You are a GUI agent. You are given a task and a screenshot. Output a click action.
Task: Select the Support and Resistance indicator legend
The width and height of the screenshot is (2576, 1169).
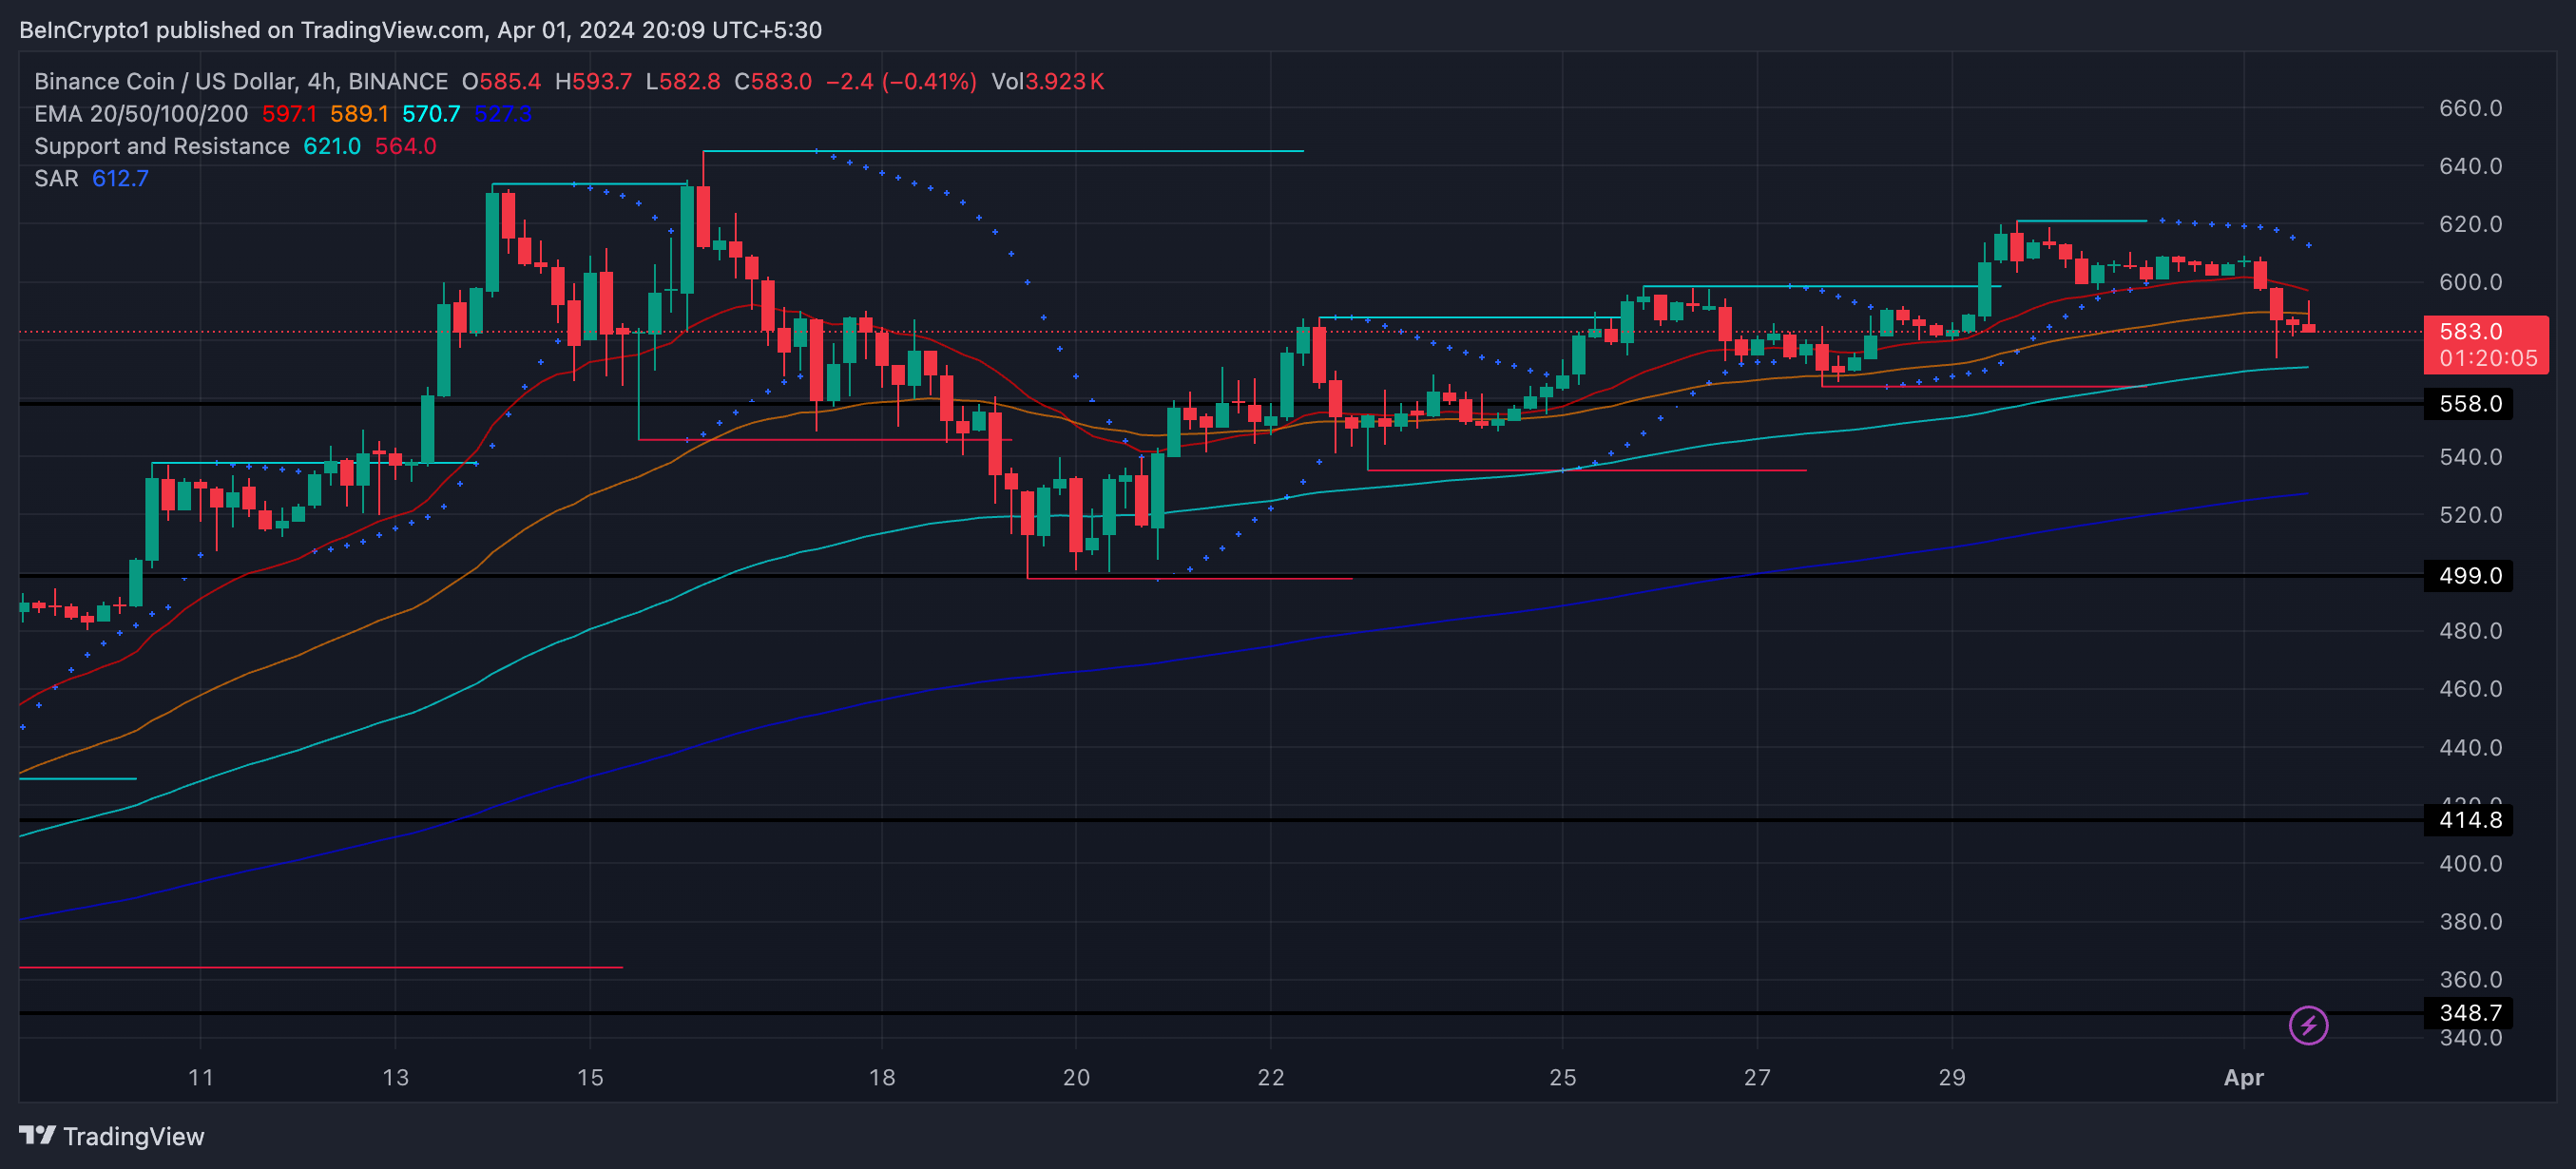(162, 146)
